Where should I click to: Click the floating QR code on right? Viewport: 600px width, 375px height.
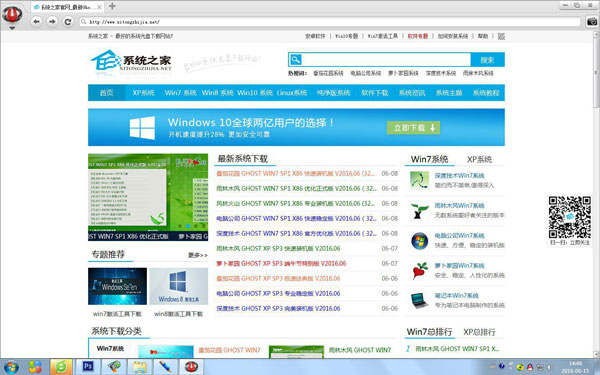[570, 217]
